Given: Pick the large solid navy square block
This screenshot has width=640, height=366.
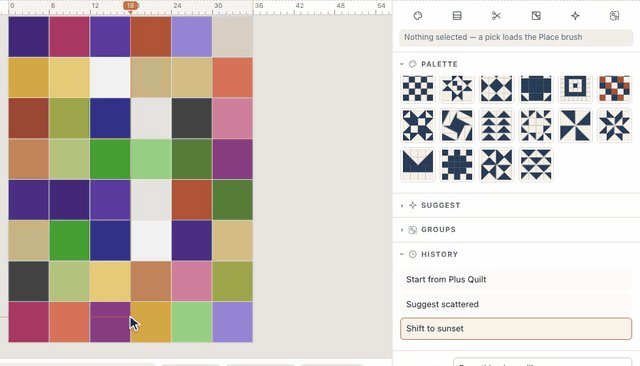Looking at the screenshot, I should pos(536,88).
